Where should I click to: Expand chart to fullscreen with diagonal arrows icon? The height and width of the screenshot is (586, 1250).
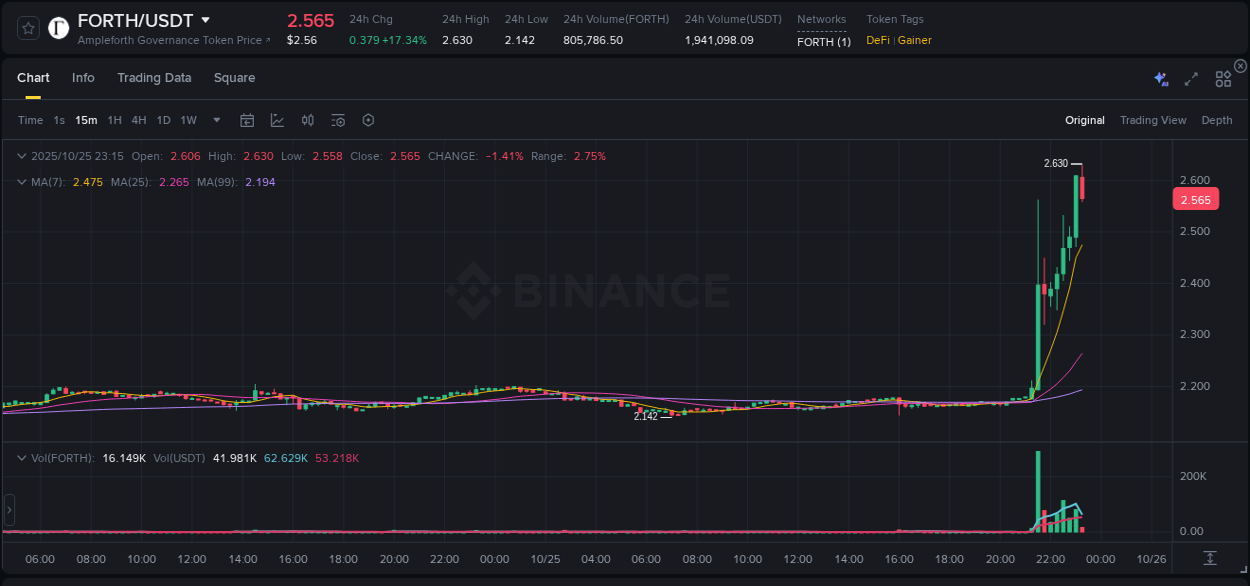pyautogui.click(x=1190, y=77)
